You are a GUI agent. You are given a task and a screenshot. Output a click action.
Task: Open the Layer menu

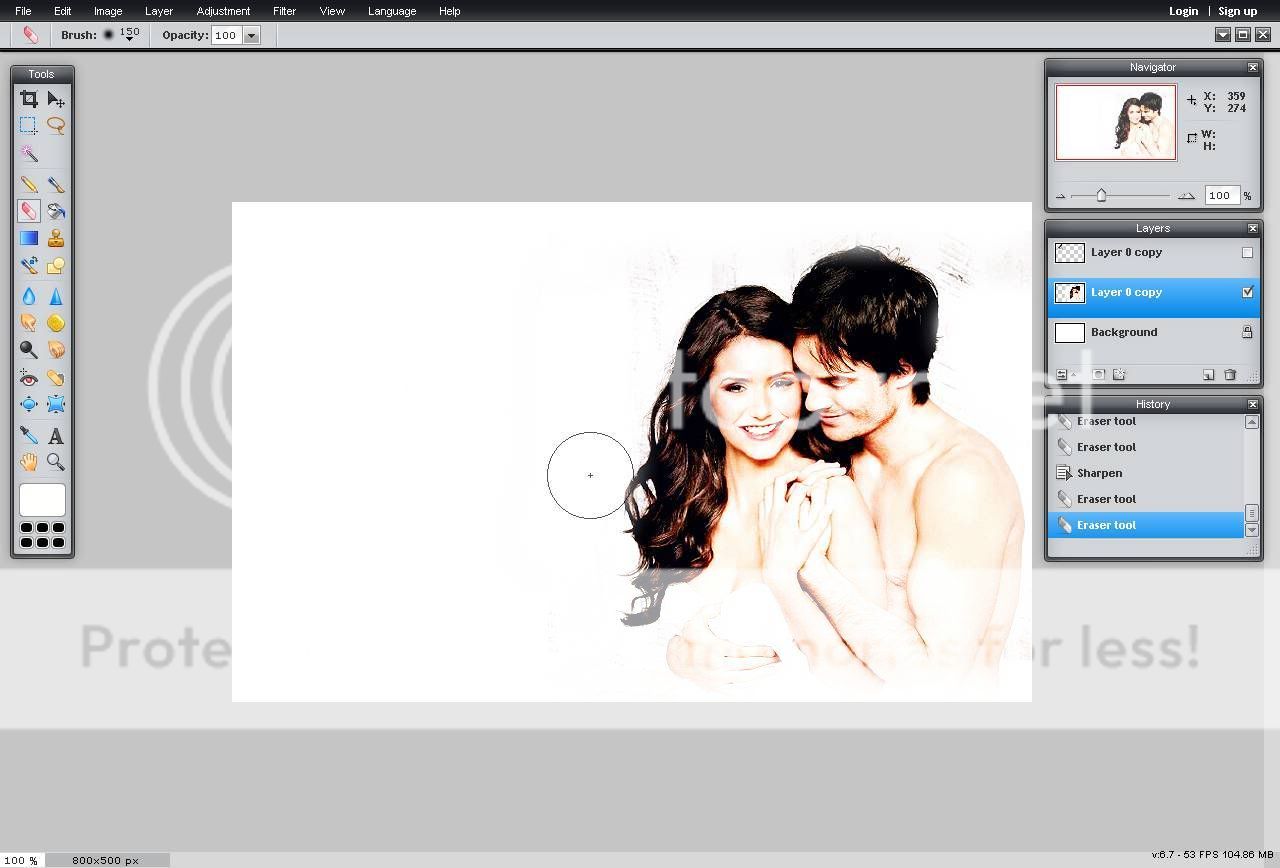[159, 11]
